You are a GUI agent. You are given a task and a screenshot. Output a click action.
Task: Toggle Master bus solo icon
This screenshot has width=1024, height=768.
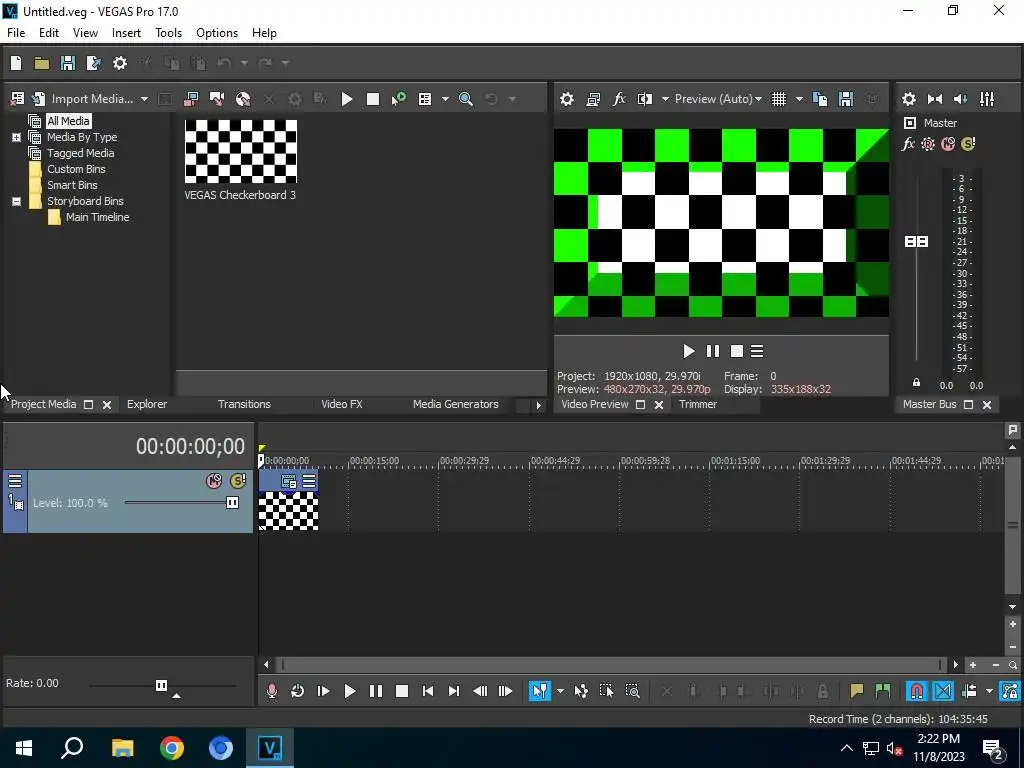[x=968, y=144]
